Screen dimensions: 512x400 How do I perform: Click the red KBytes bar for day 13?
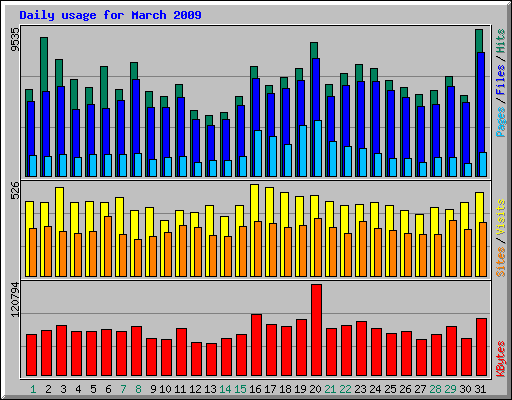[x=211, y=359]
